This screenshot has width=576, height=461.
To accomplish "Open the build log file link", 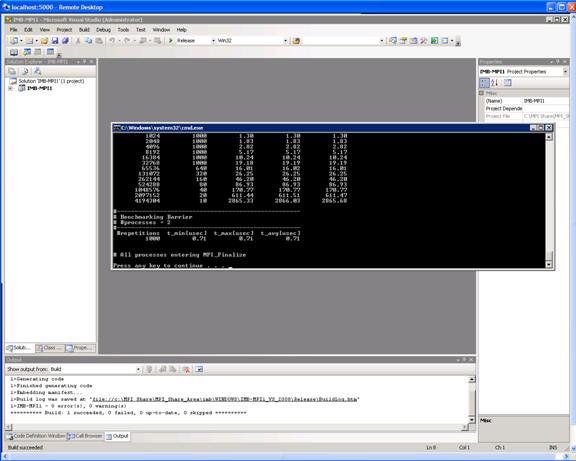I will (x=225, y=399).
